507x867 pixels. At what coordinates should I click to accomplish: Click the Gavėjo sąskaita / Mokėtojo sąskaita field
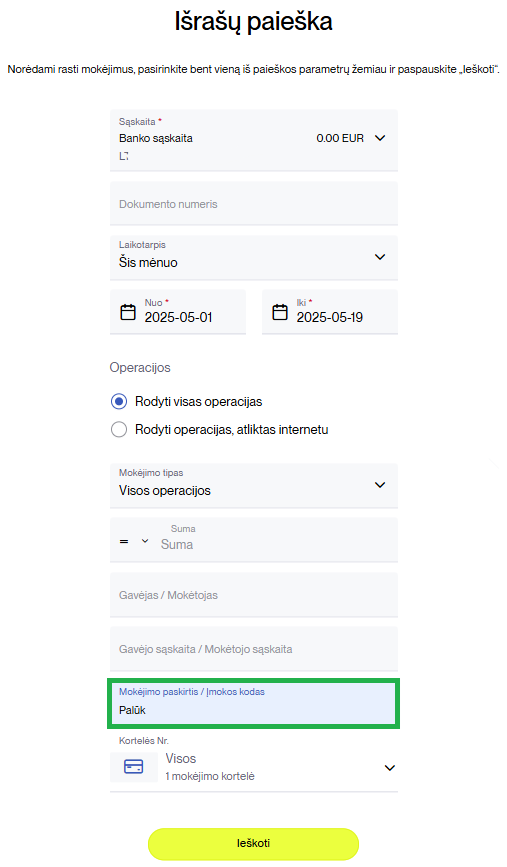254,649
